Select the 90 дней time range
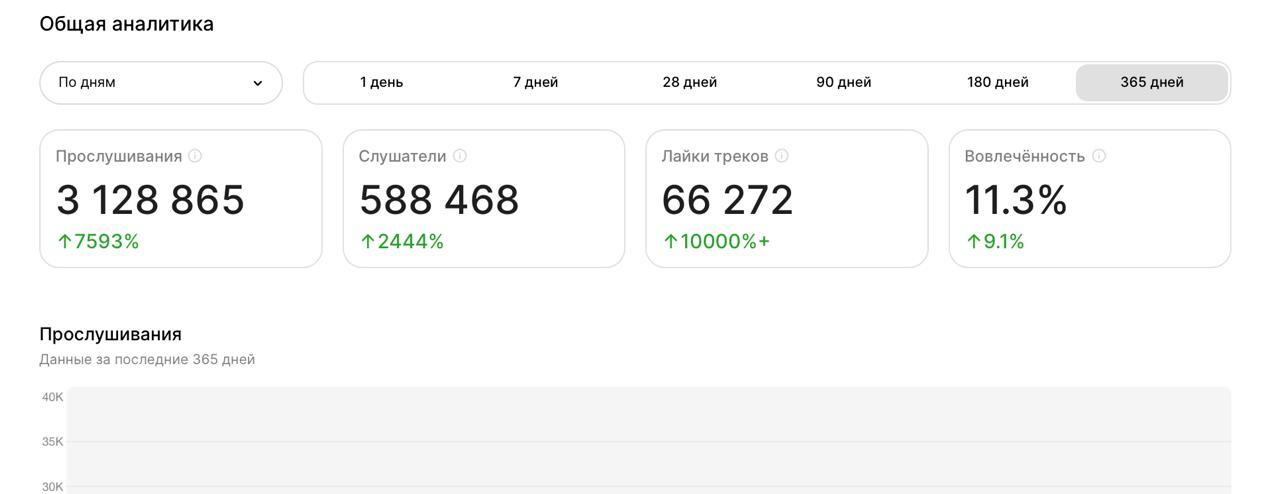 click(x=843, y=83)
